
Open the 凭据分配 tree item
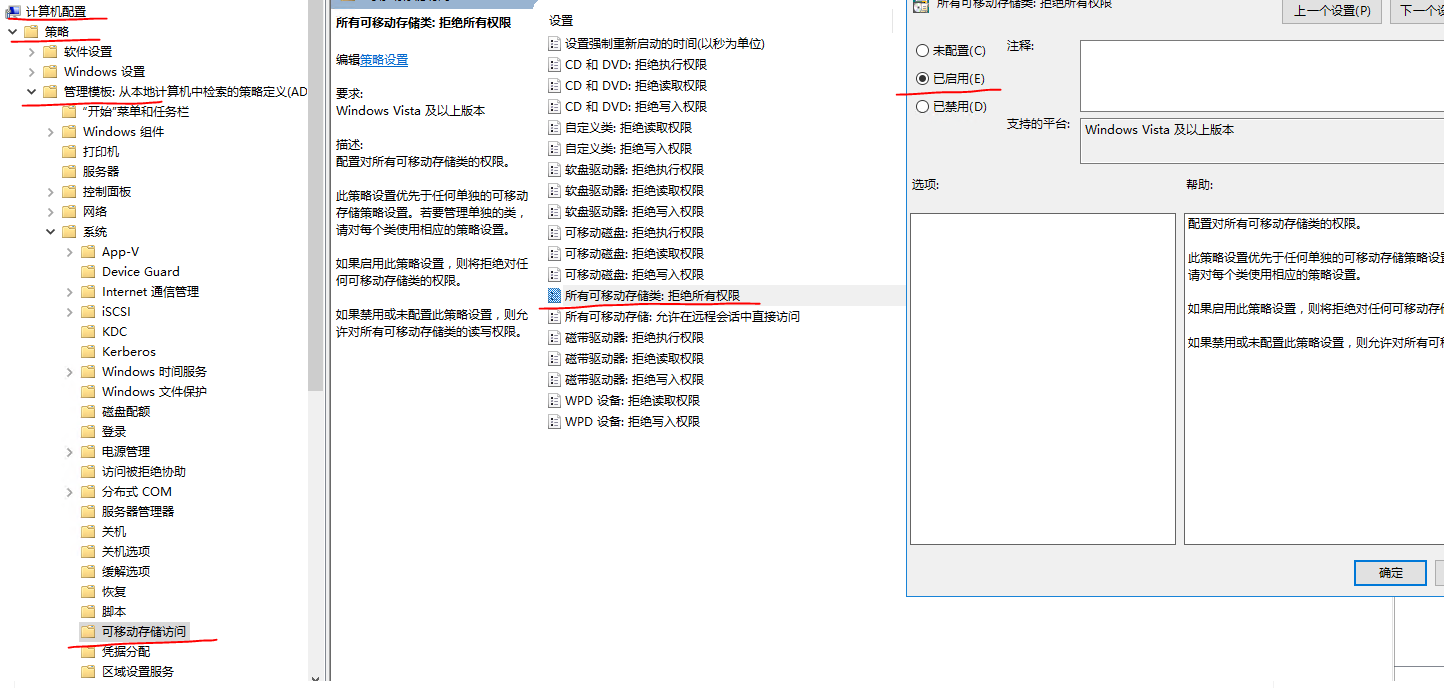point(126,651)
